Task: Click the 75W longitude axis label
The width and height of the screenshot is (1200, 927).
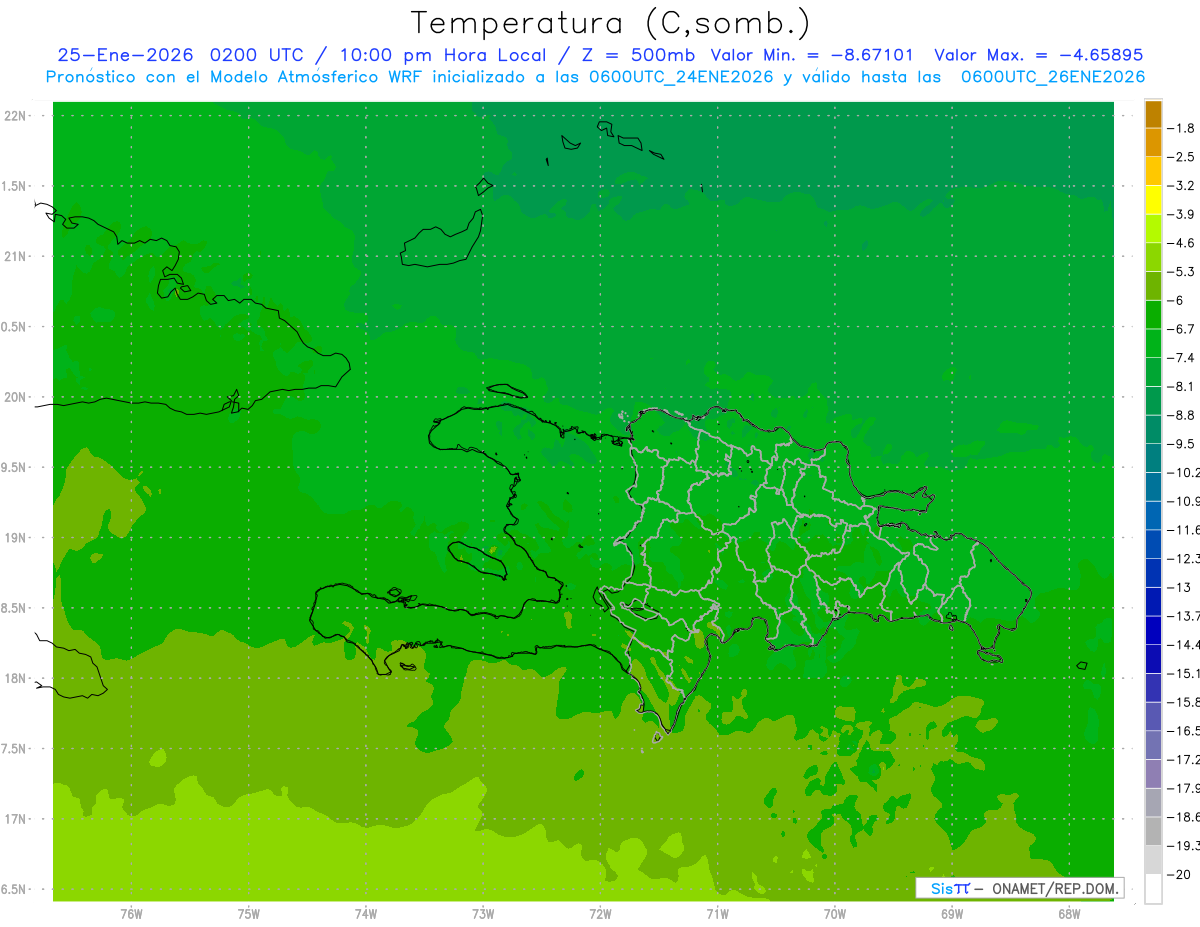Action: pyautogui.click(x=249, y=913)
